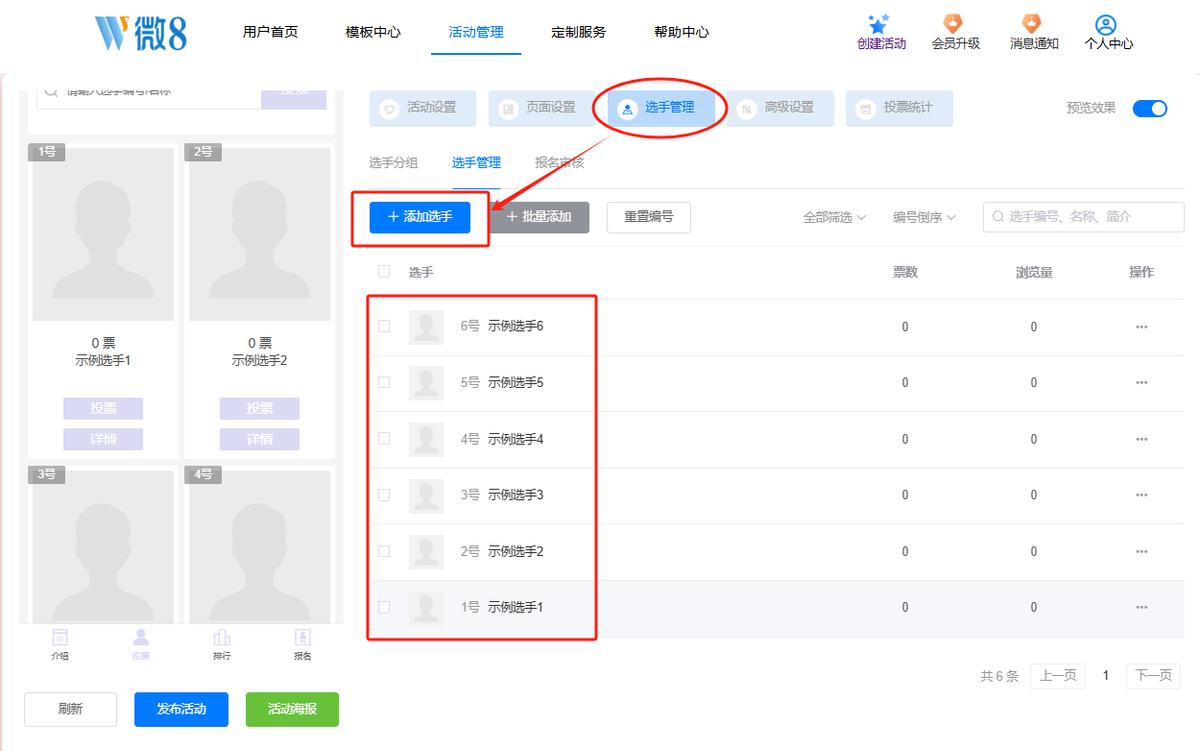Open the 介绍 icon in preview footer
This screenshot has height=751, width=1200.
point(60,644)
